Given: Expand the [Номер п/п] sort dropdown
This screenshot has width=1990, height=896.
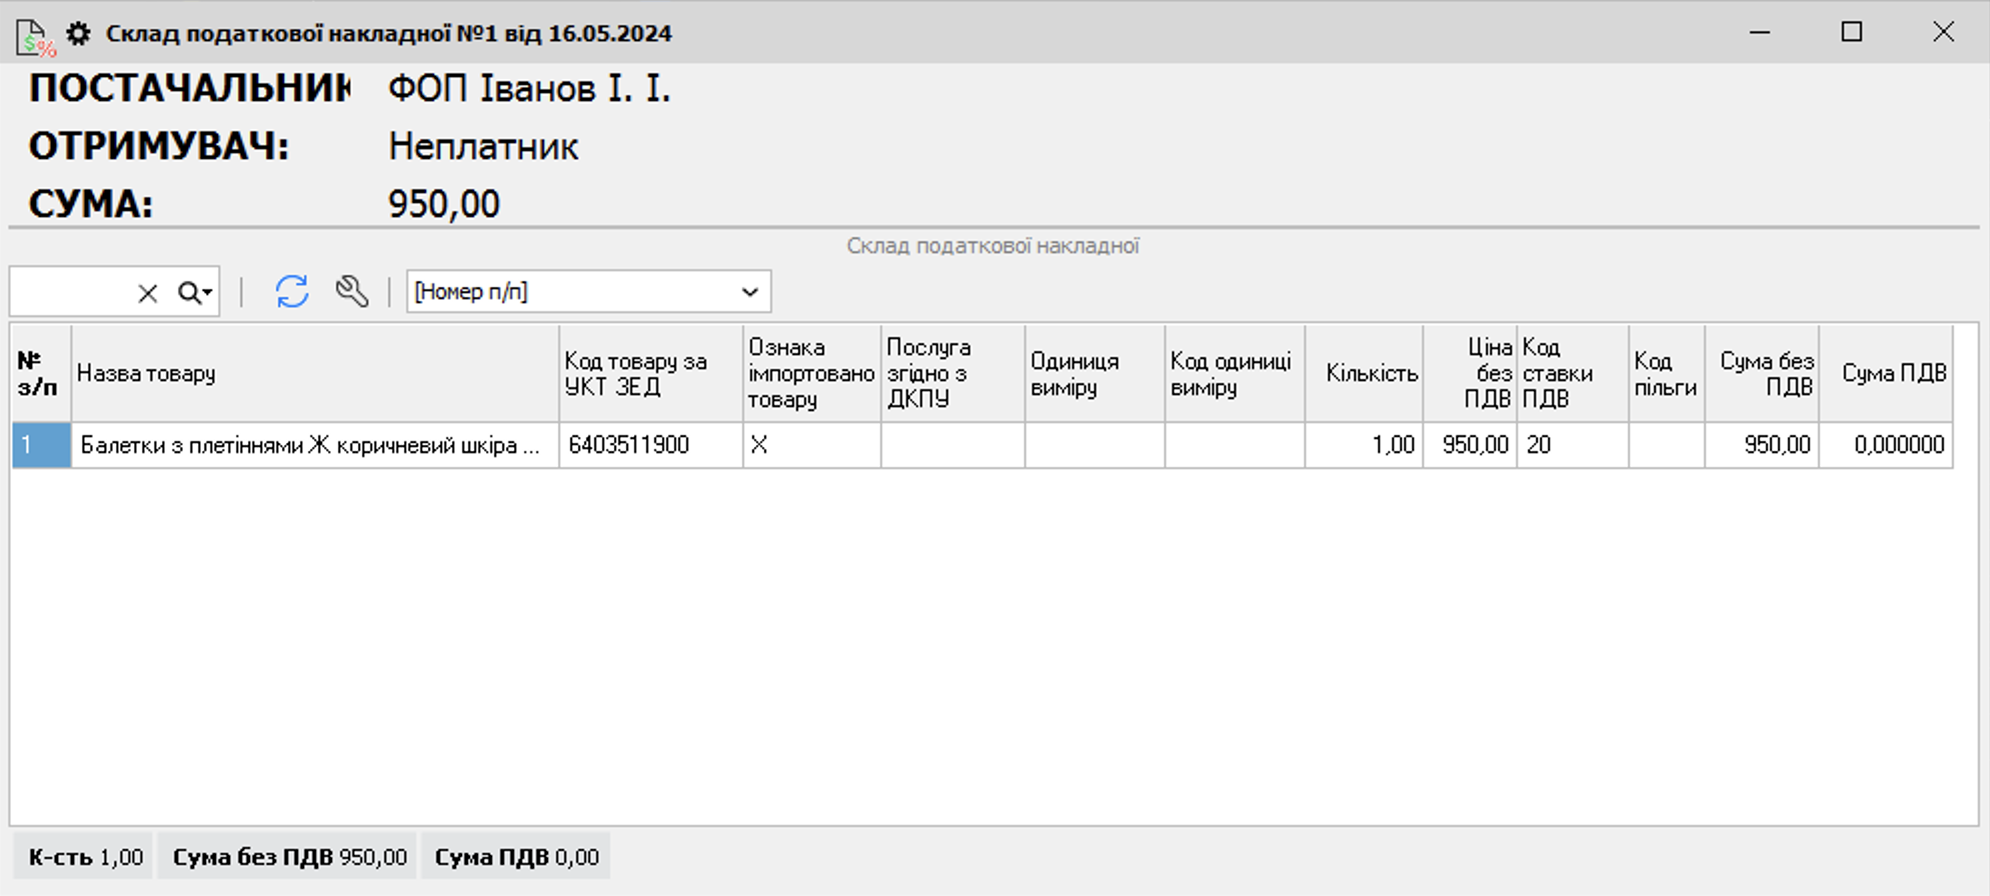Looking at the screenshot, I should point(749,292).
